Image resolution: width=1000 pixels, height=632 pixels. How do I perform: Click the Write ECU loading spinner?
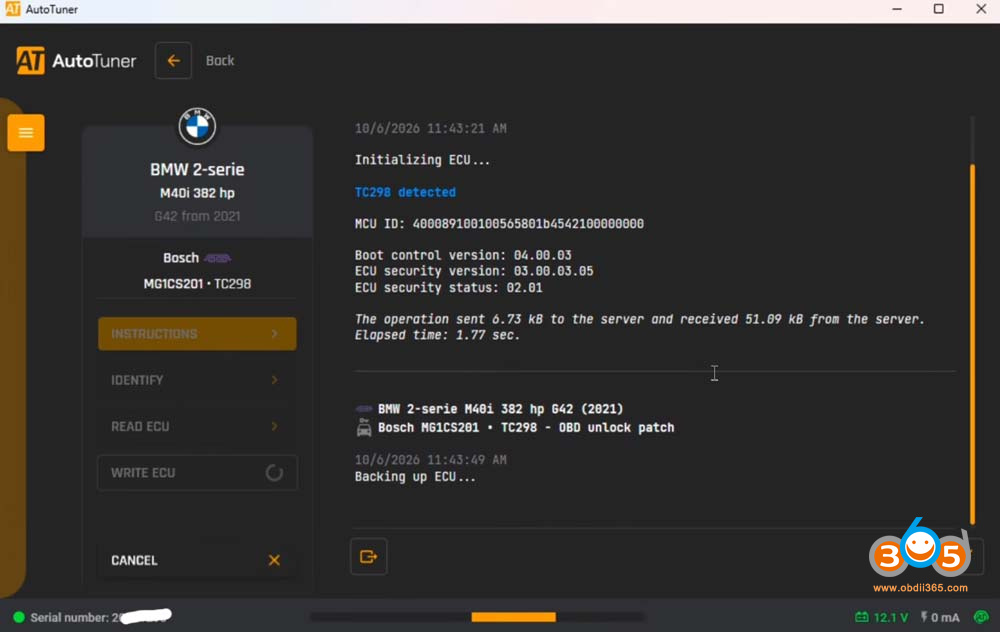click(x=274, y=473)
